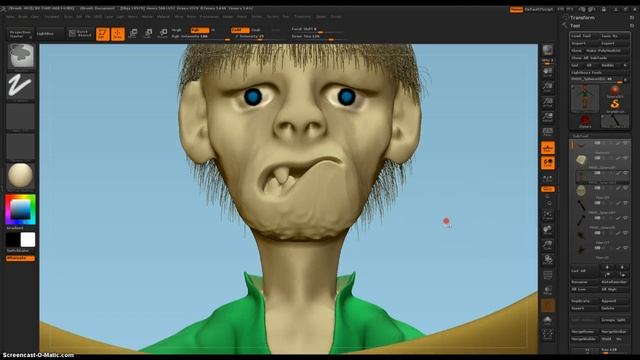Open the stroke type selector
The height and width of the screenshot is (360, 640).
pos(20,86)
